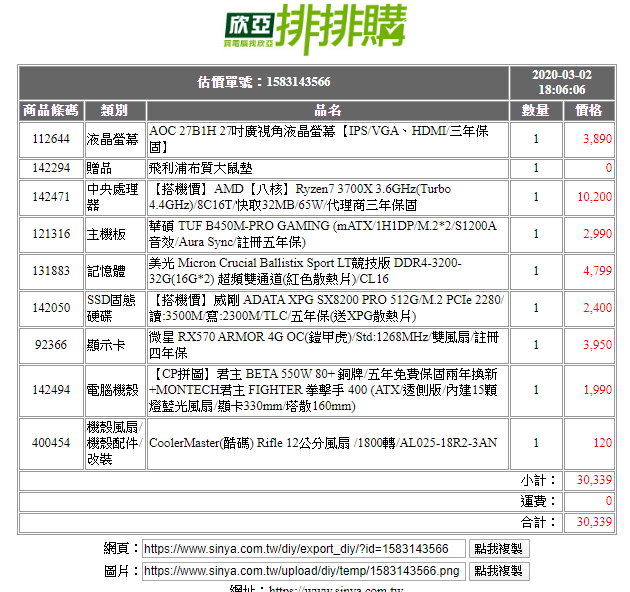The width and height of the screenshot is (630, 592).
Task: Click the 合計 total value 30,339
Action: (x=595, y=522)
